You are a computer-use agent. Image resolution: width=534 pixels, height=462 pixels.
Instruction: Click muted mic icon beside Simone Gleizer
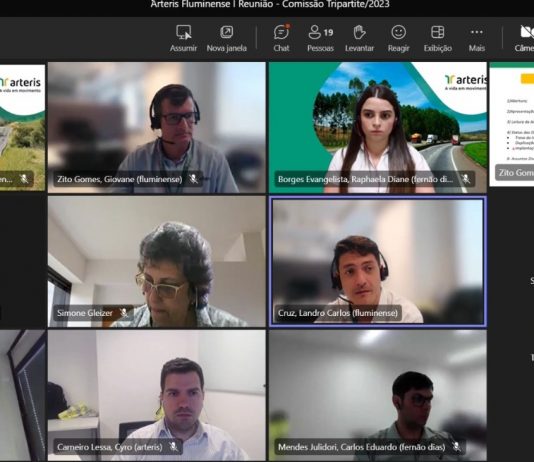[124, 313]
